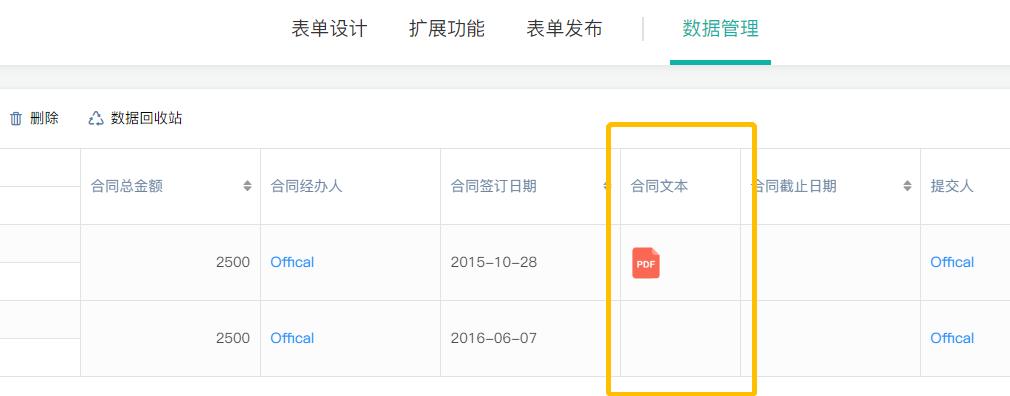
Task: Sort by the 合同总金额 column arrows
Action: pyautogui.click(x=247, y=186)
